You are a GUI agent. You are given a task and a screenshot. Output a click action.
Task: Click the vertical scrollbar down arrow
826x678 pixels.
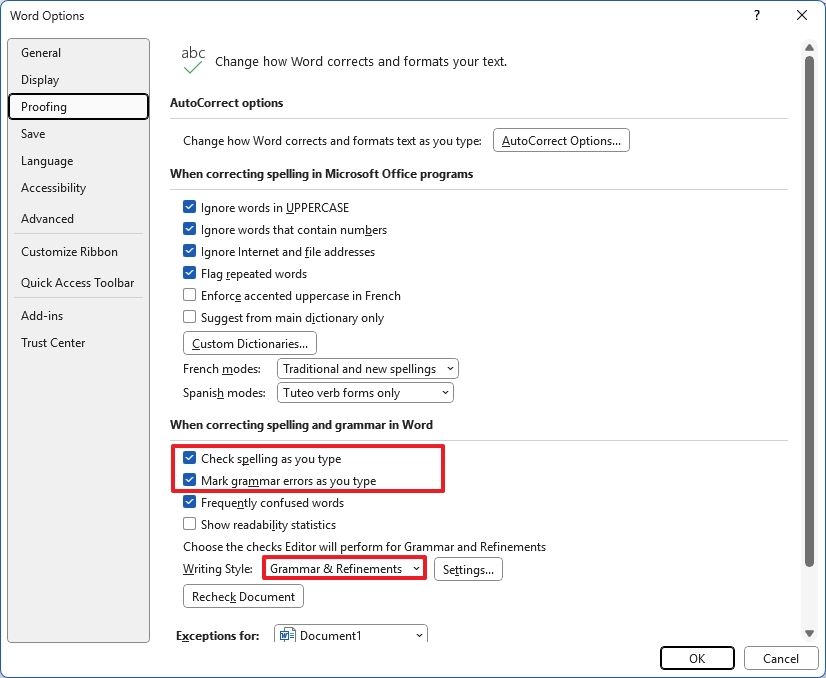coord(810,632)
